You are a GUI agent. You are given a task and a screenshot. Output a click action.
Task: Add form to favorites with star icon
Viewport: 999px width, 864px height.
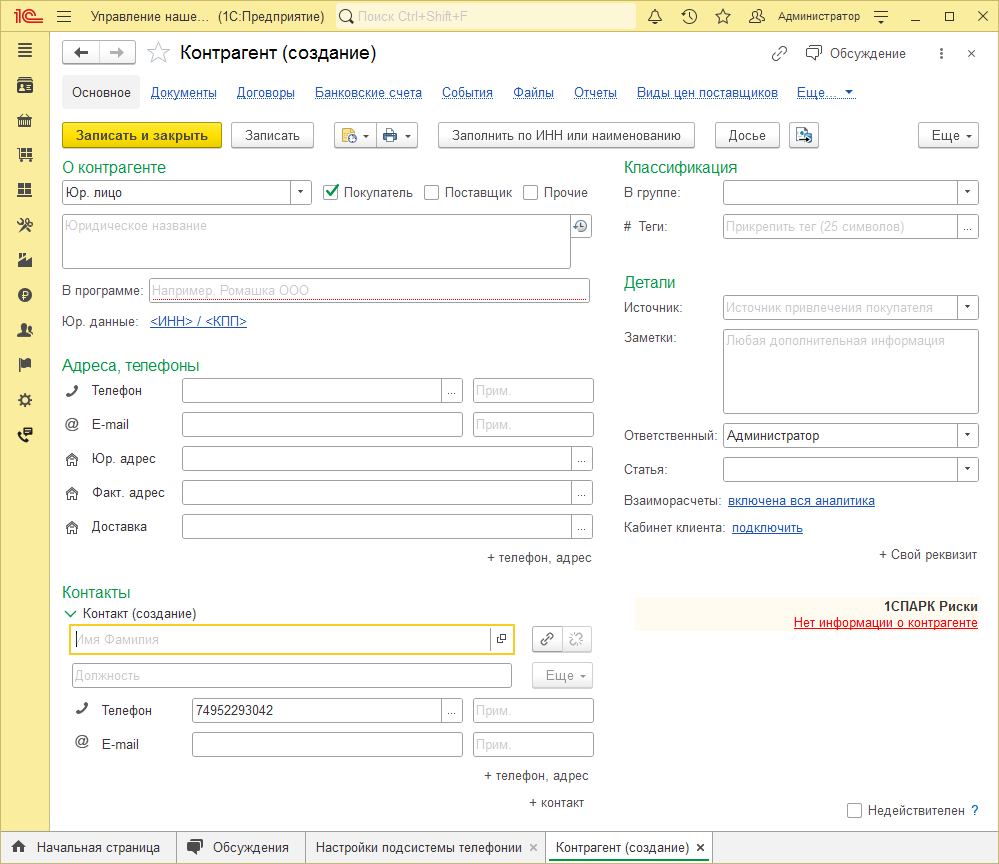[x=158, y=53]
